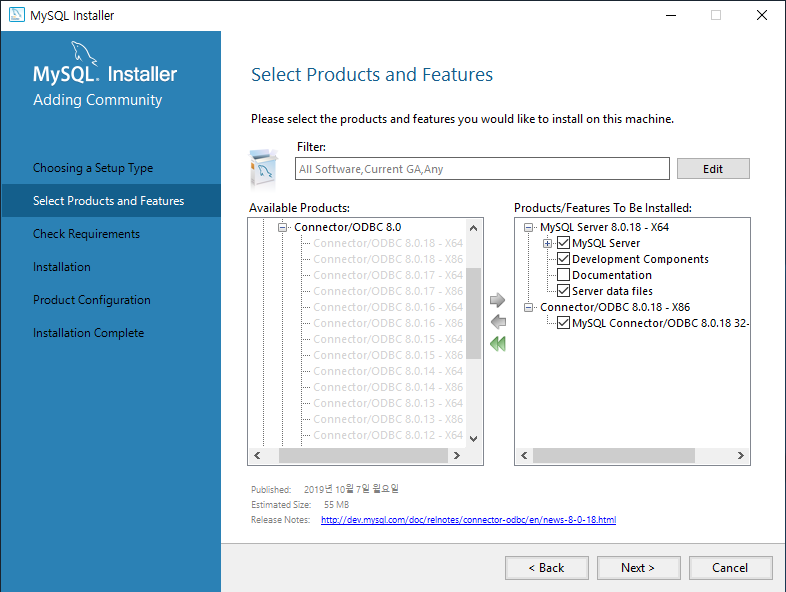Expand the MySQL Server feature sub-node
The image size is (786, 592).
point(547,244)
